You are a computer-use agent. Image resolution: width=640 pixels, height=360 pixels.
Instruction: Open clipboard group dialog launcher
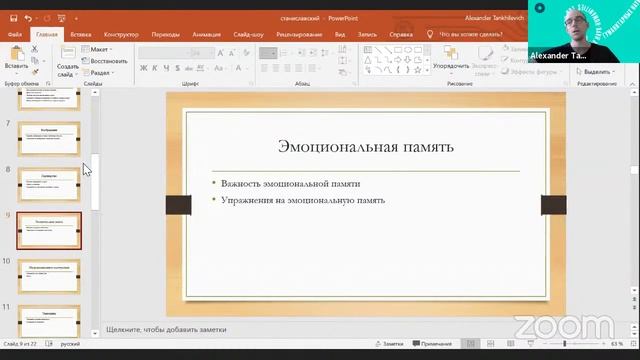(48, 84)
